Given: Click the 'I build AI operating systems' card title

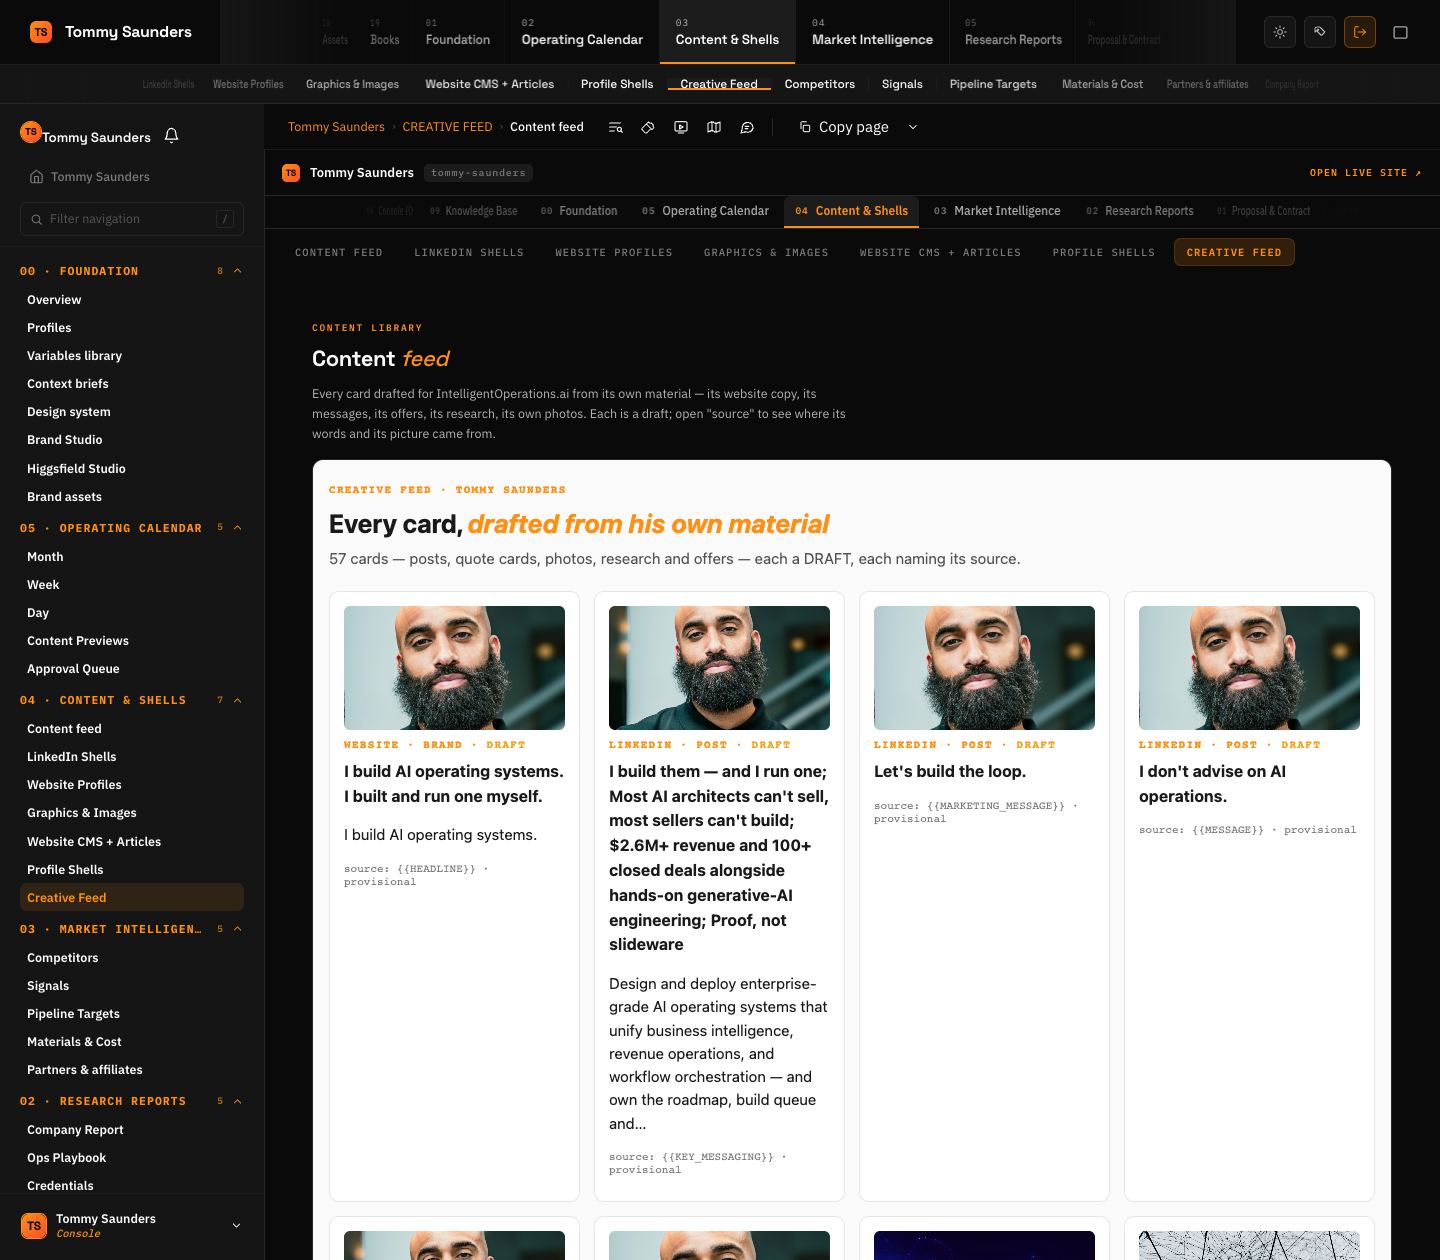Looking at the screenshot, I should pos(454,784).
